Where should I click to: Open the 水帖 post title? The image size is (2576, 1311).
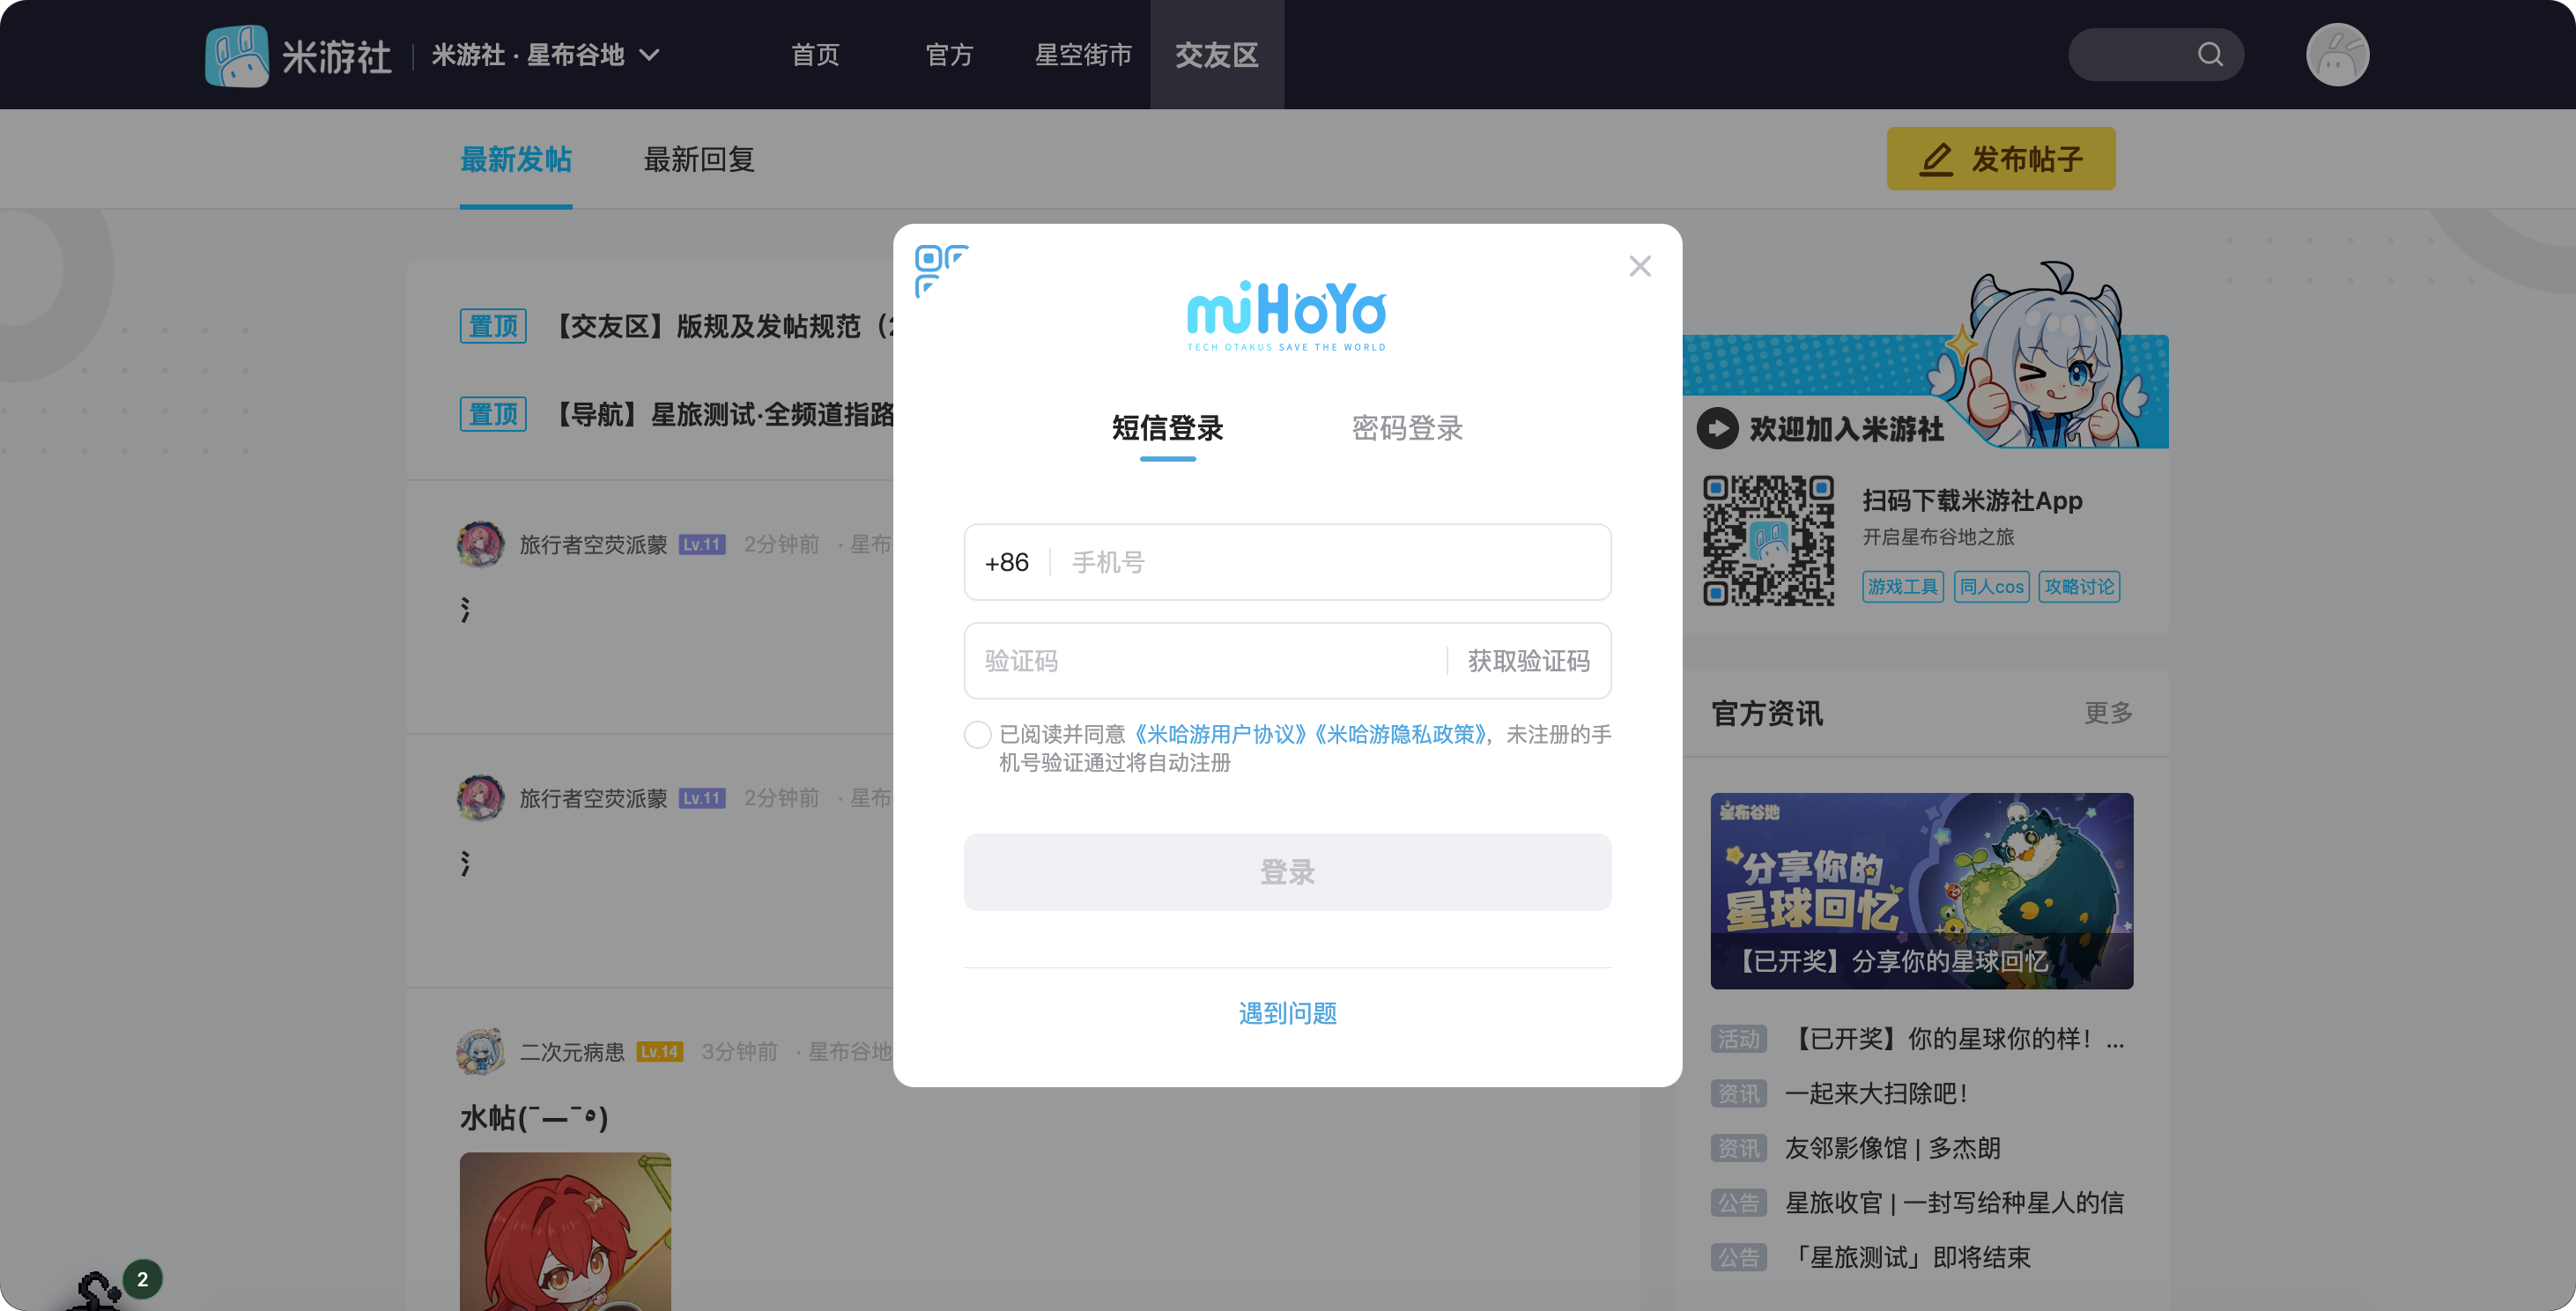click(x=534, y=1117)
